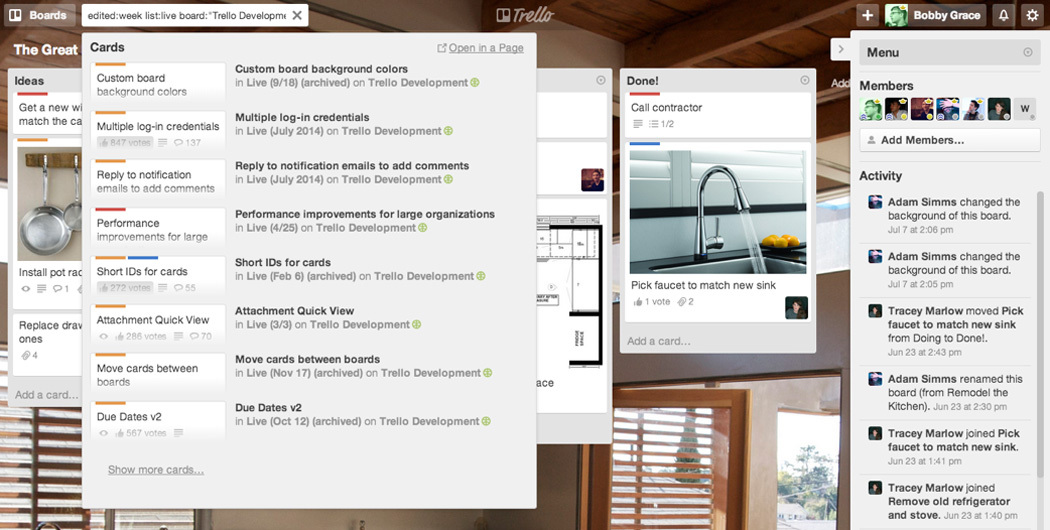Viewport: 1050px width, 530px height.
Task: Click the Open in a Page icon link
Action: [x=442, y=48]
